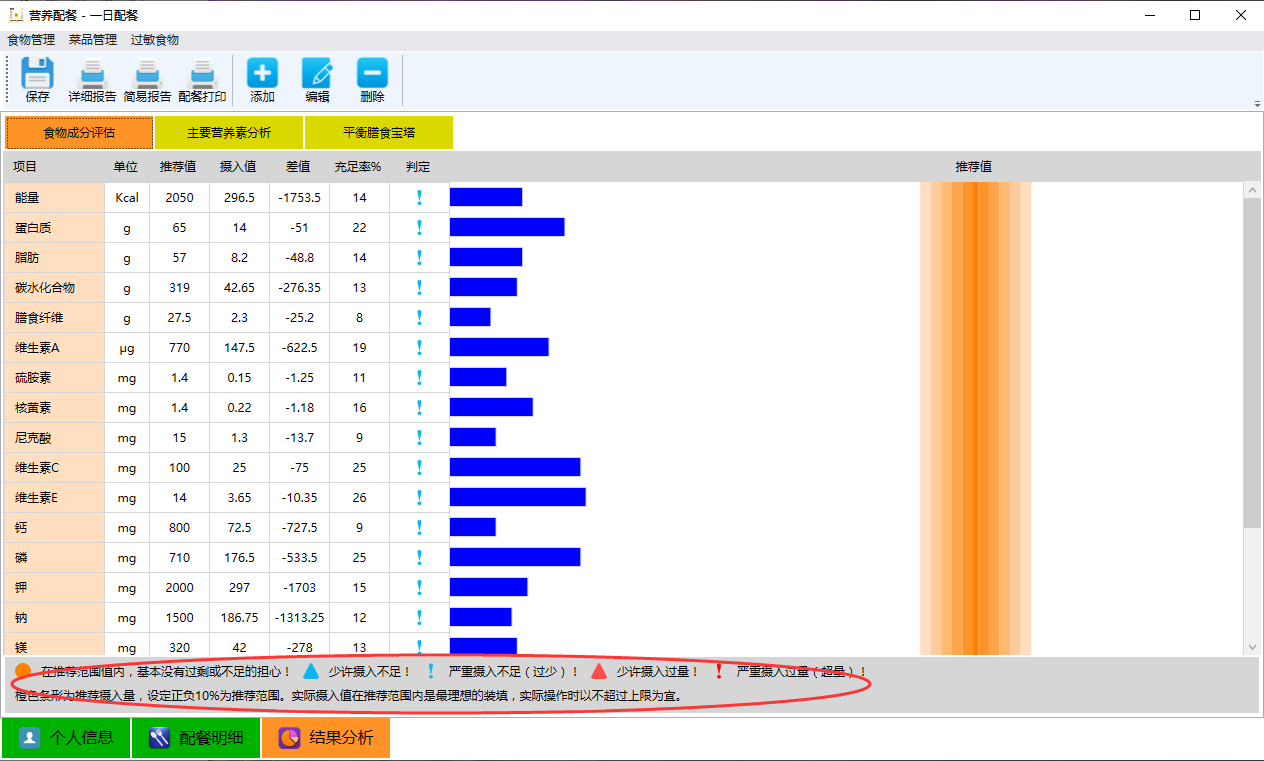1264x761 pixels.
Task: Click the toolbar overflow arrow at right
Action: (1256, 104)
